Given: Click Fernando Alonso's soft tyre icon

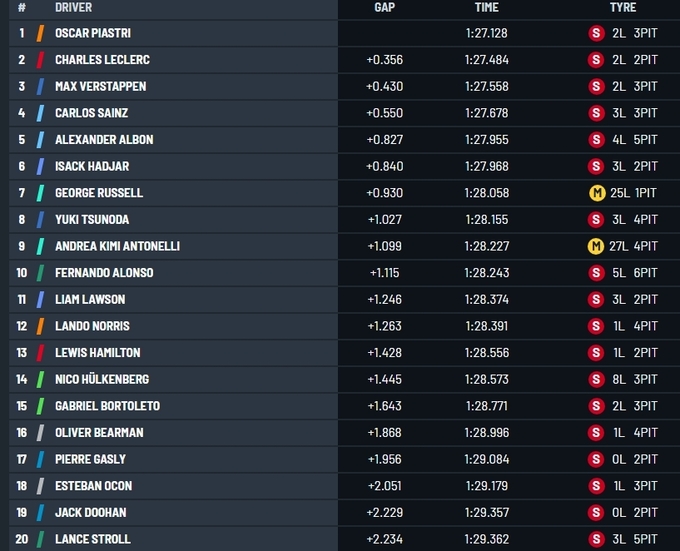Looking at the screenshot, I should pyautogui.click(x=596, y=273).
